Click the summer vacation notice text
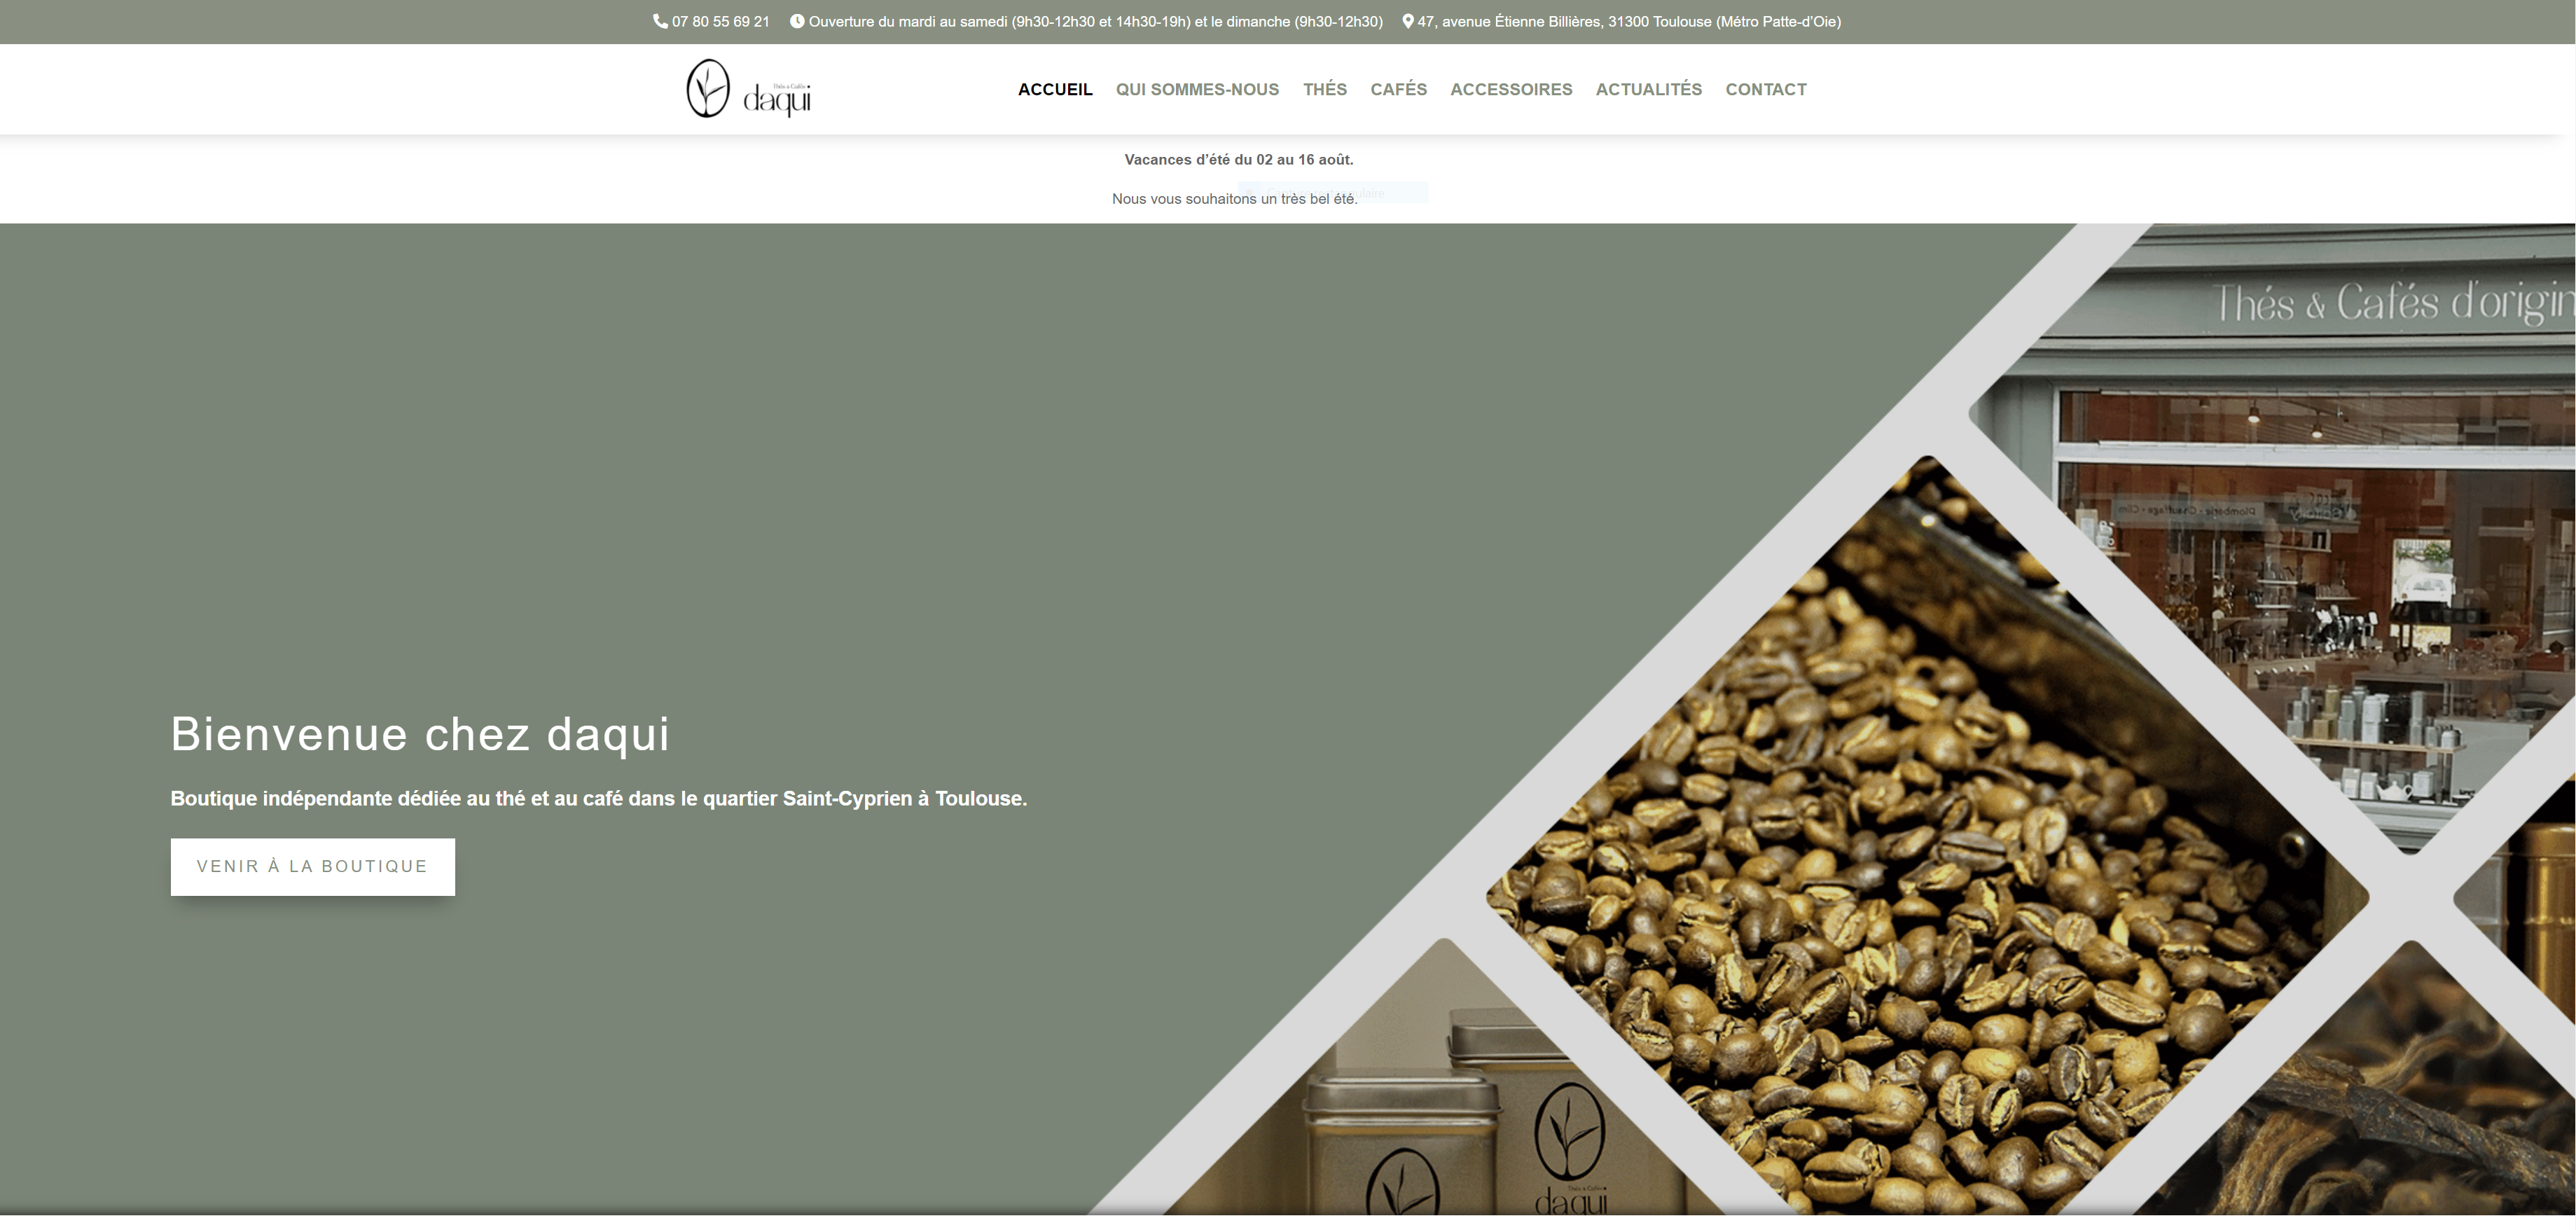 point(1238,160)
